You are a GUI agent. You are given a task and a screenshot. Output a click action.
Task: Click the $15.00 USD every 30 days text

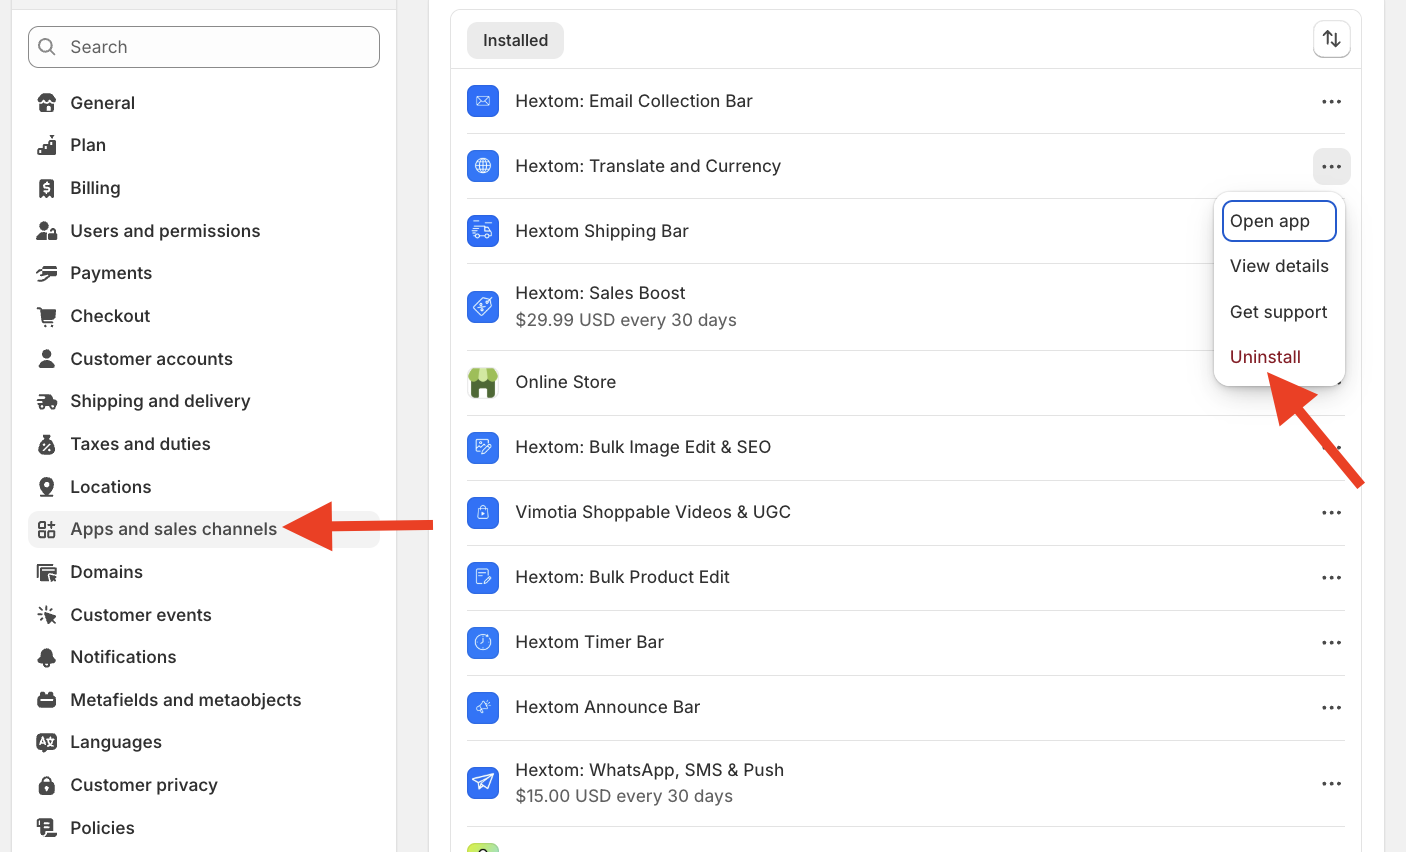[x=624, y=796]
